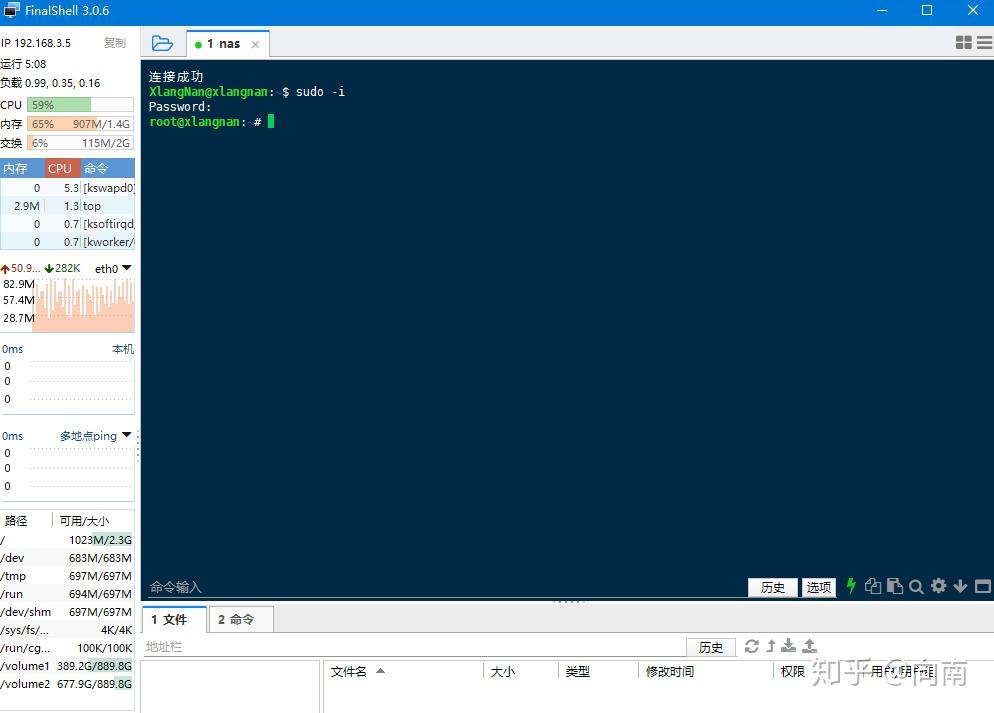Click the open-folder icon for new connection
994x713 pixels.
162,43
